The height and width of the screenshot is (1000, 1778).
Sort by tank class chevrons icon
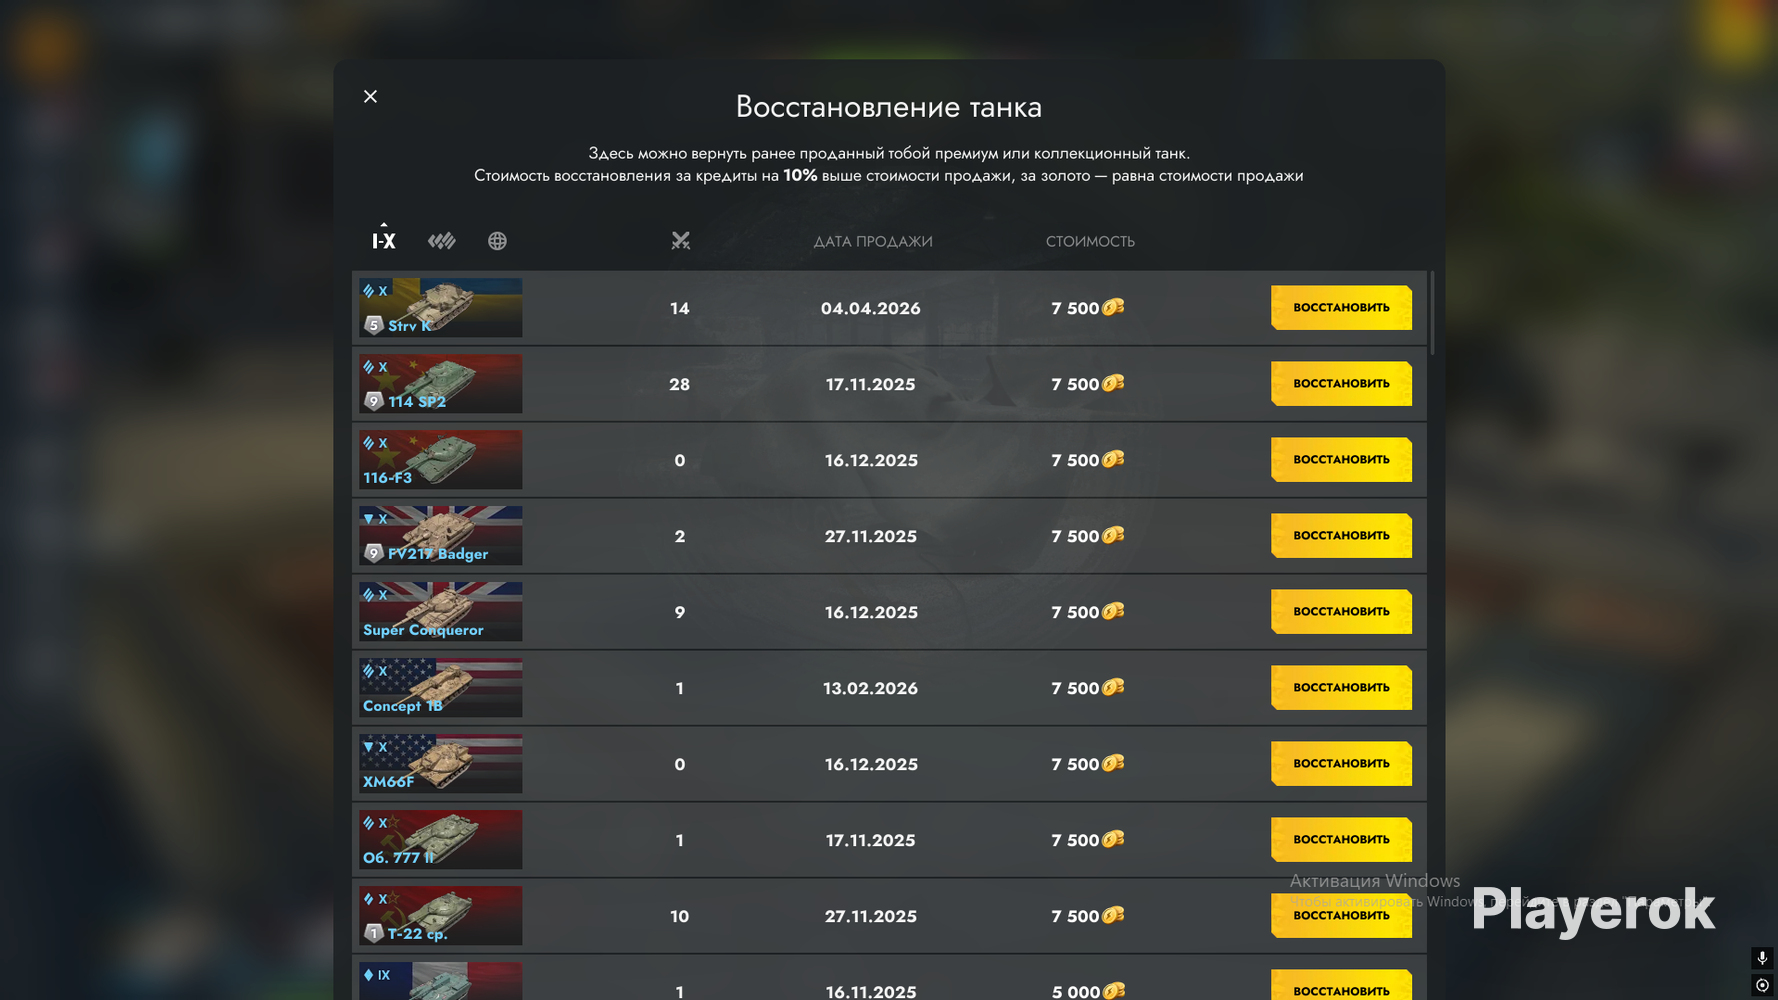coord(441,241)
